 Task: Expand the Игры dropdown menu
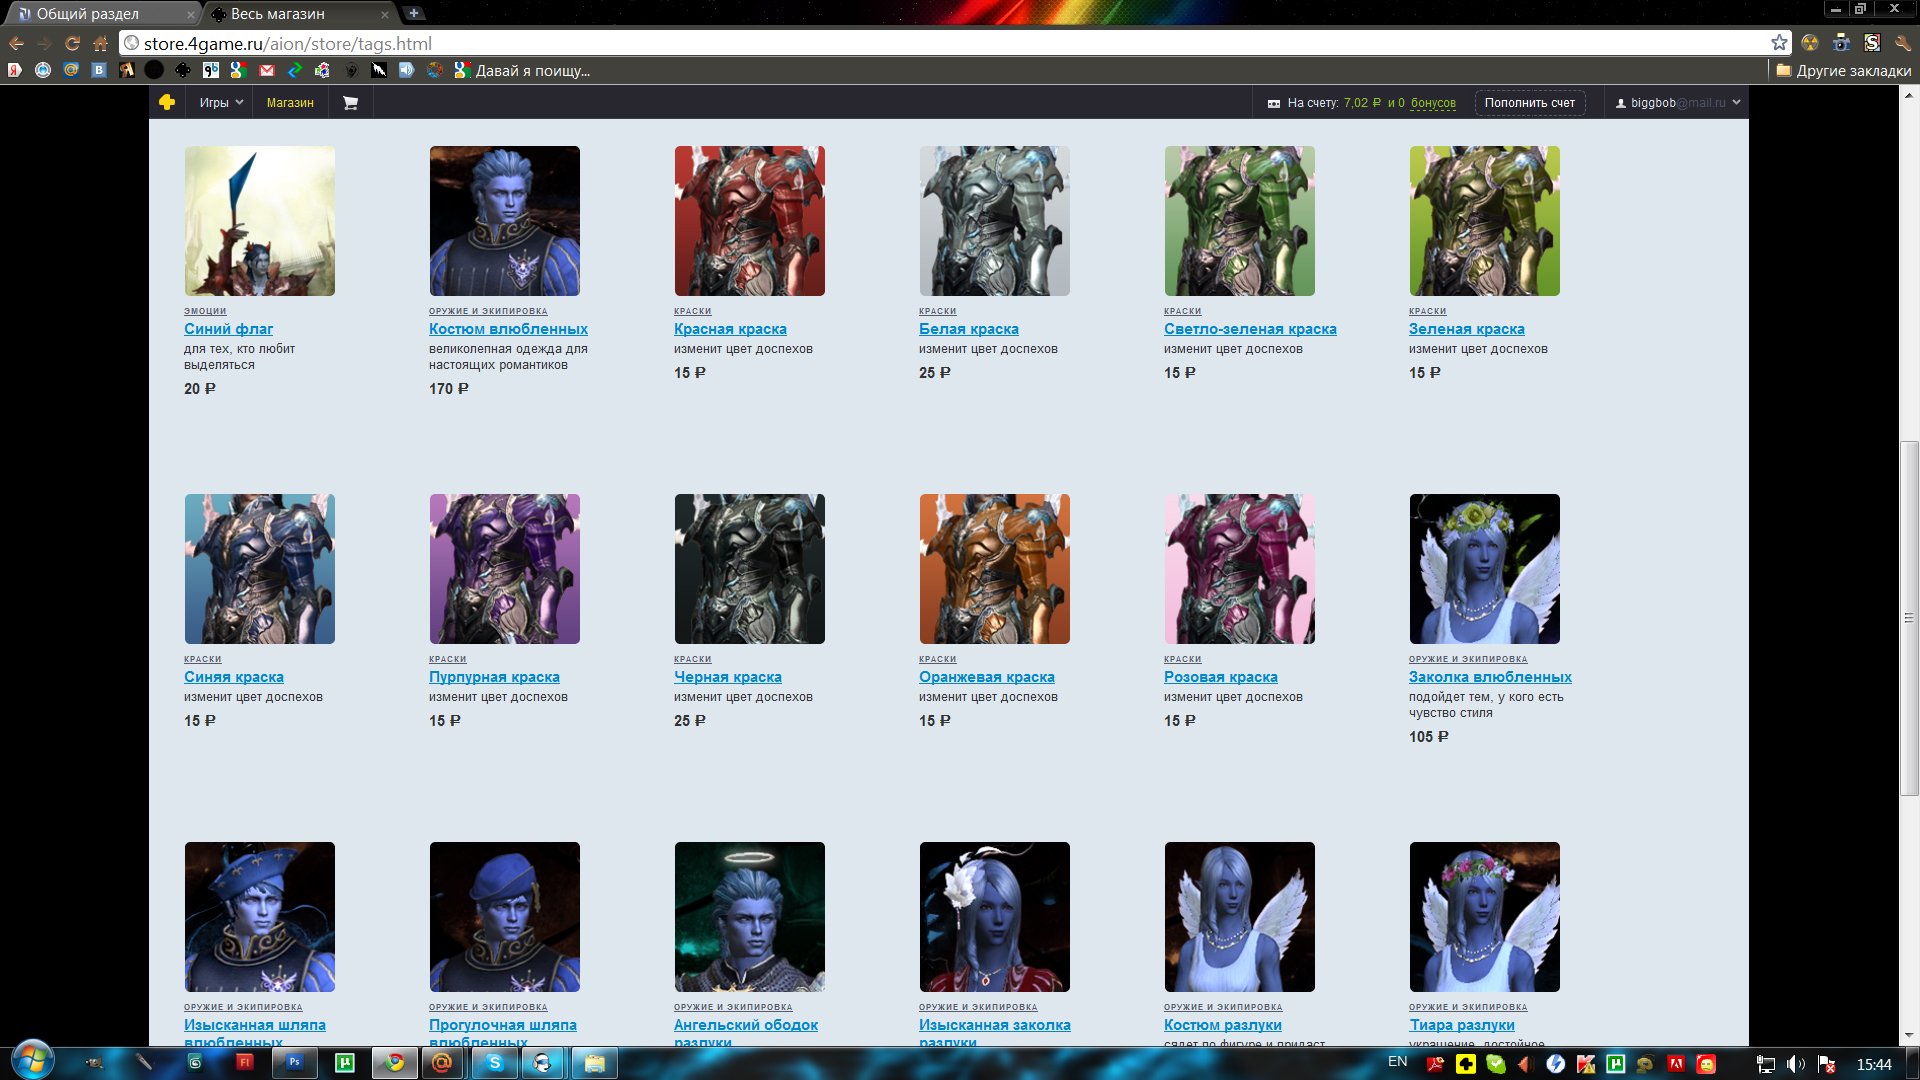pyautogui.click(x=221, y=103)
